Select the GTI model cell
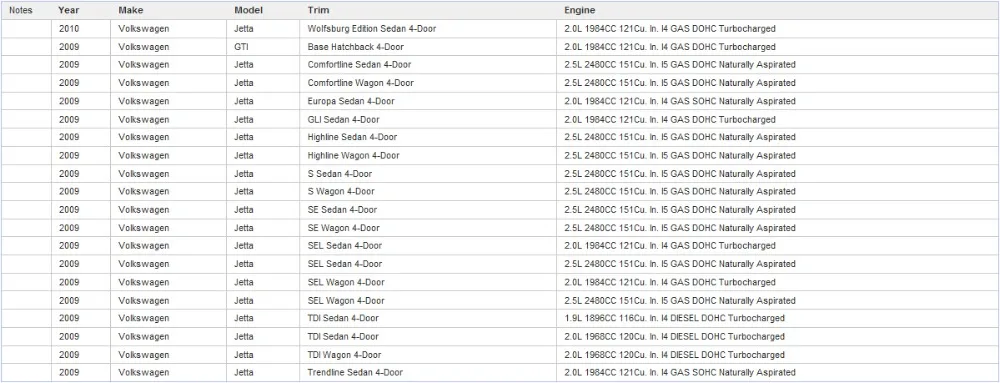1000x383 pixels. point(241,47)
